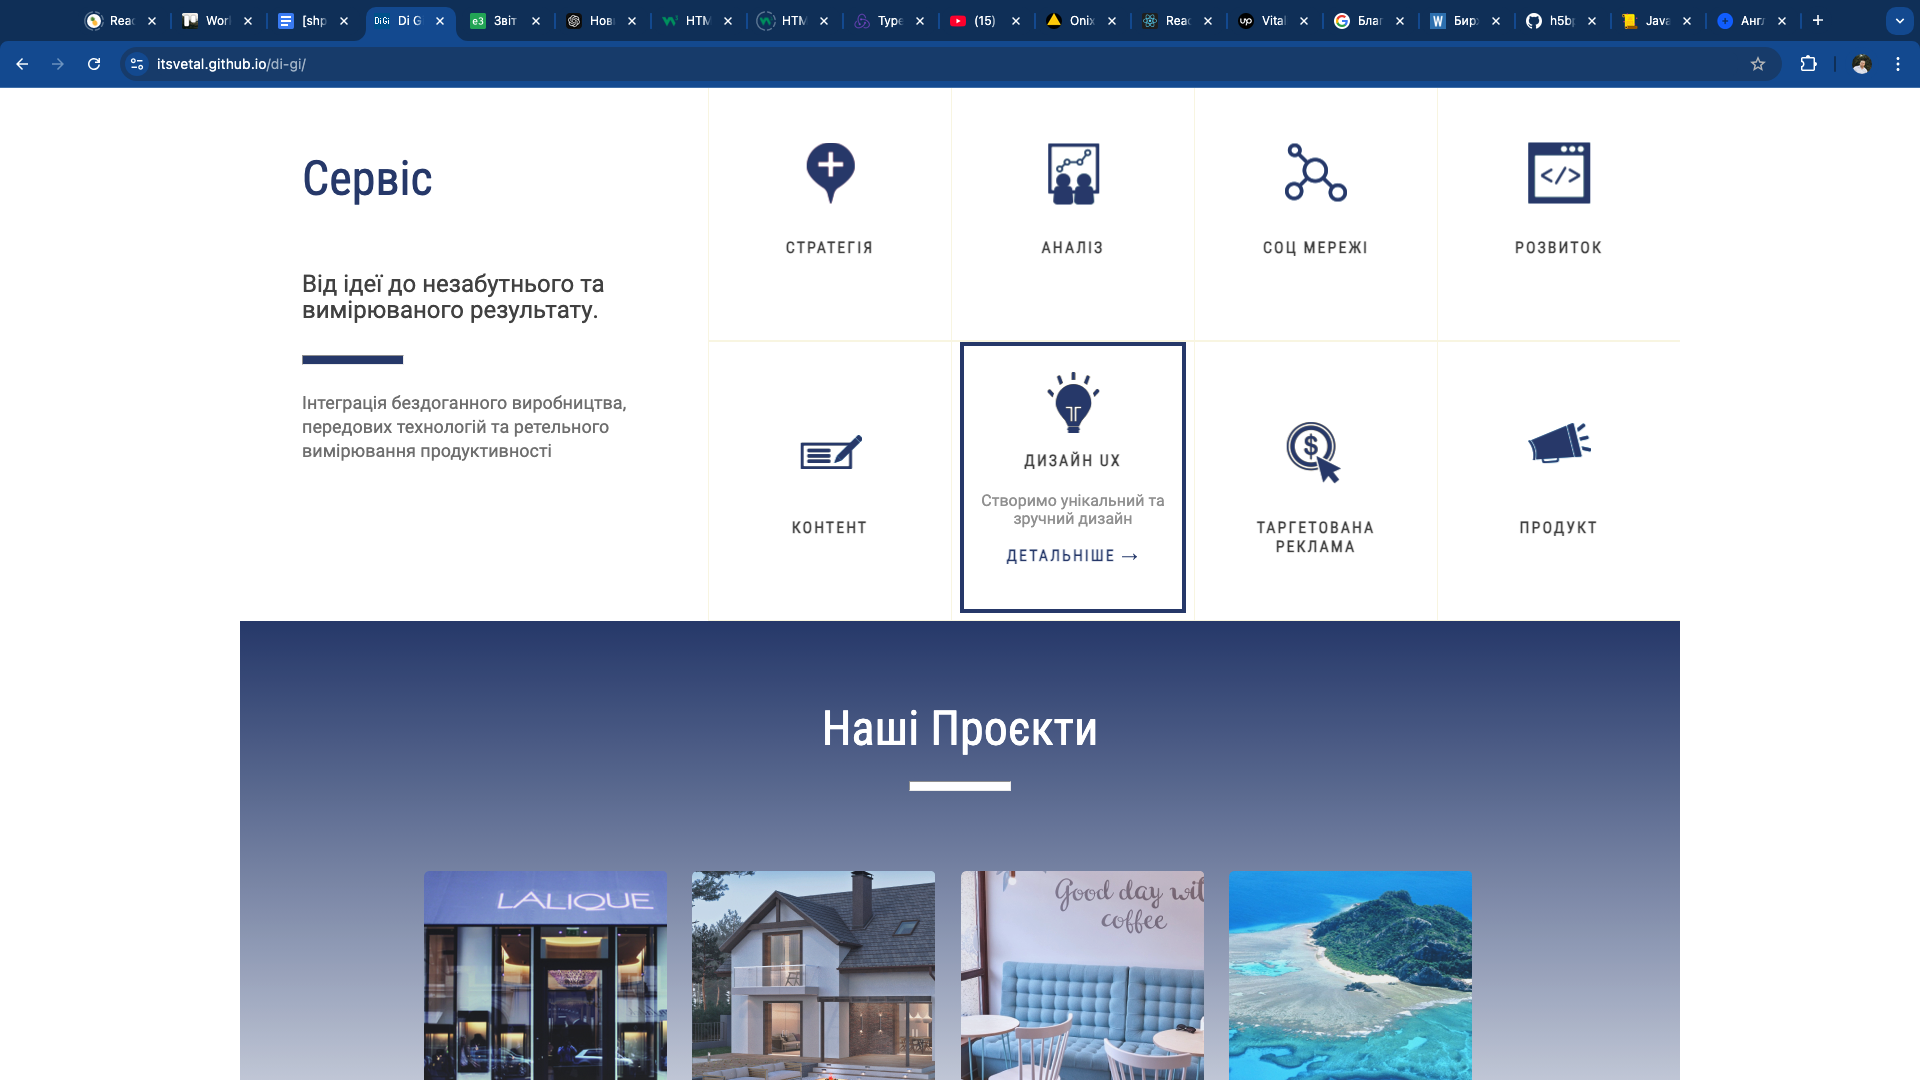This screenshot has width=1920, height=1080.
Task: View site information icon in address bar
Action: [137, 64]
